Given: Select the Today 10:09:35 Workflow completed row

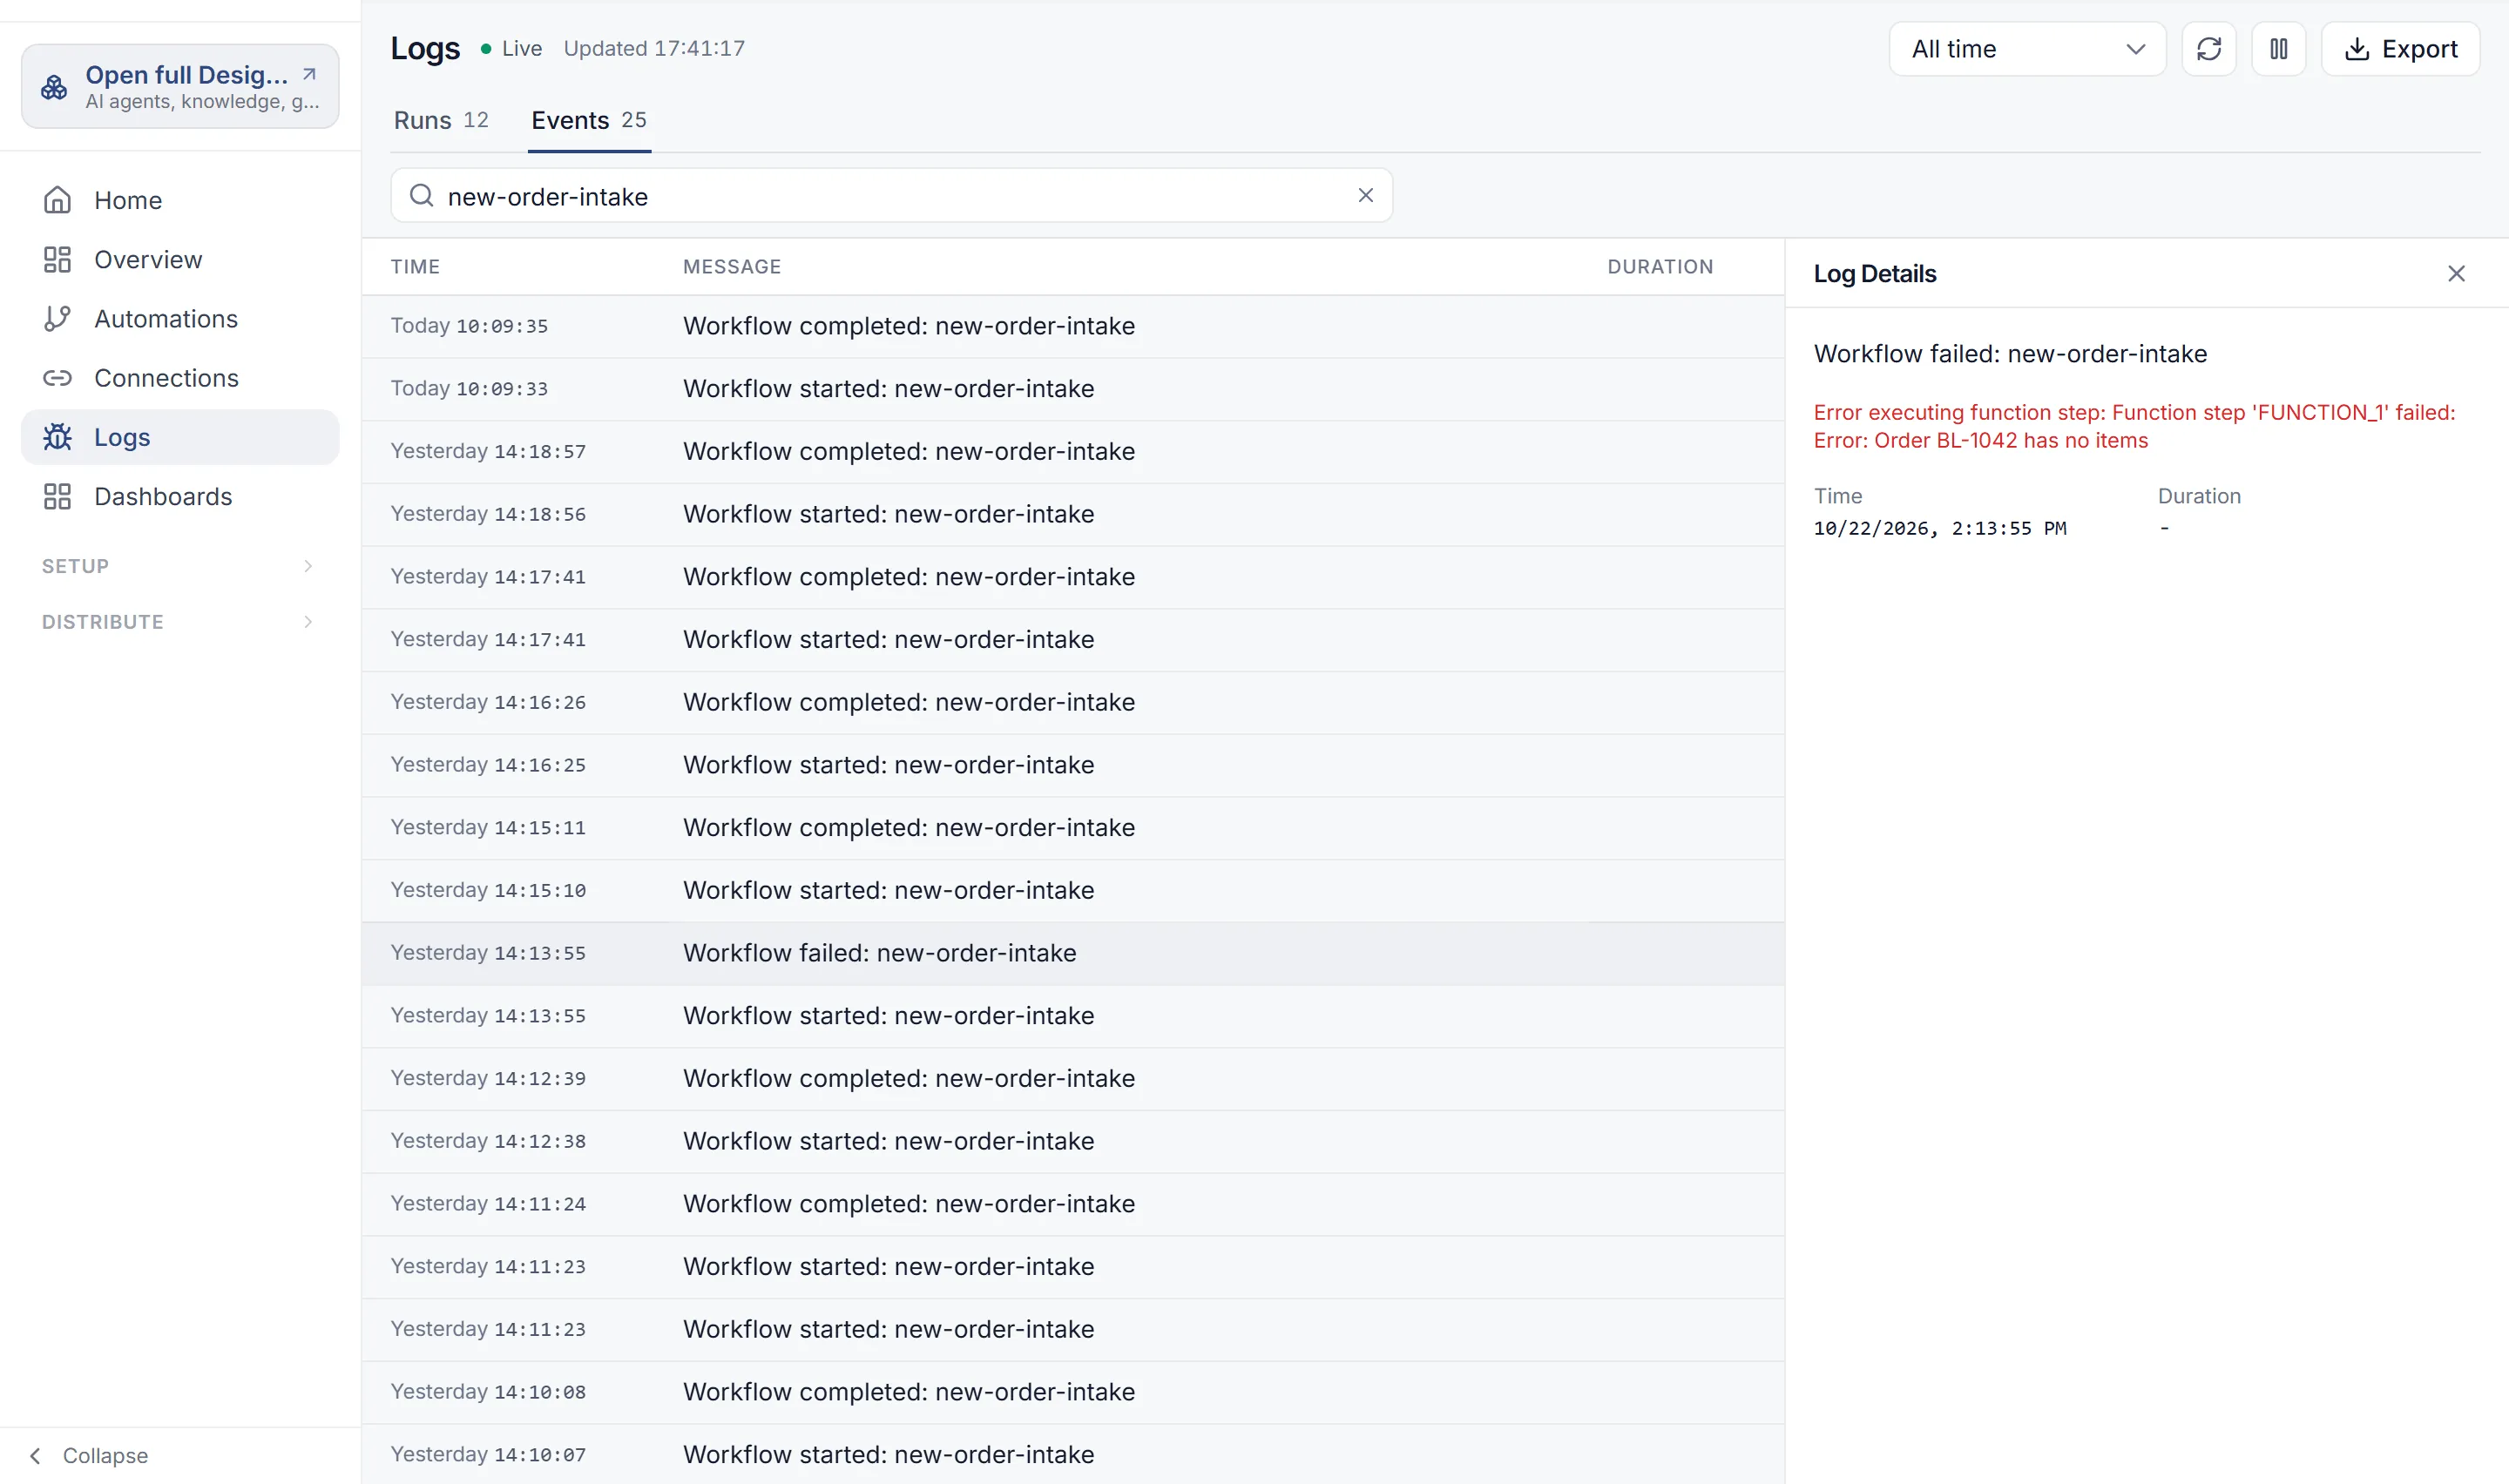Looking at the screenshot, I should [x=1073, y=326].
